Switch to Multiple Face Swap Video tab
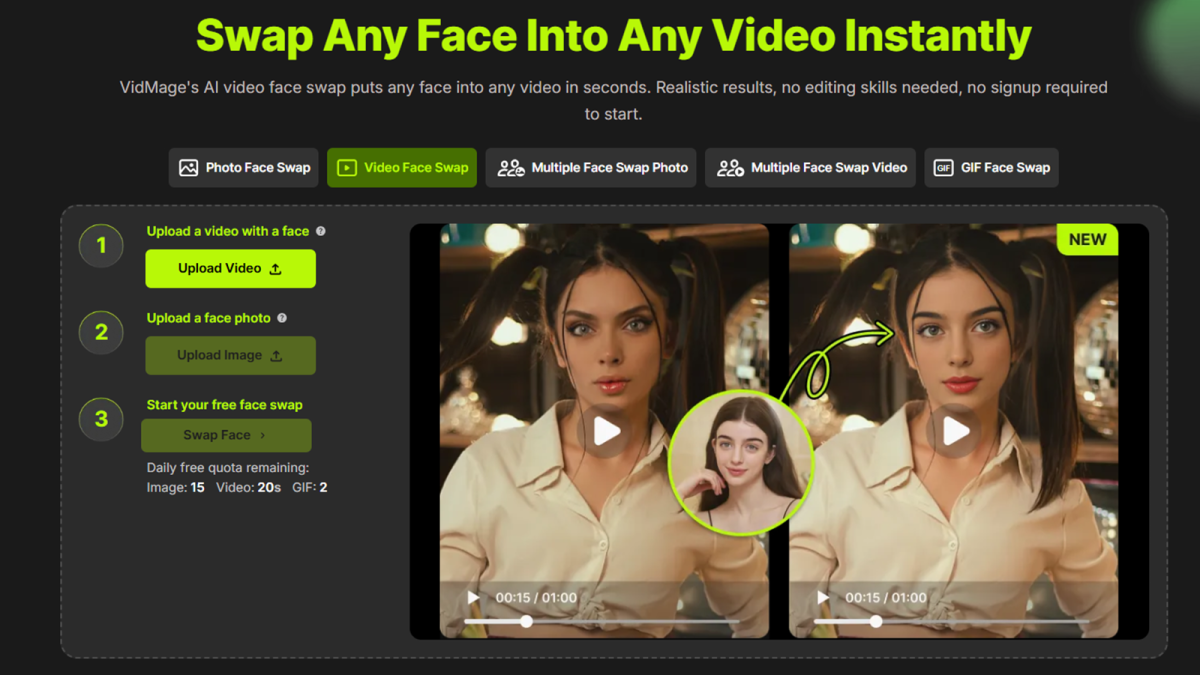1200x675 pixels. point(811,168)
